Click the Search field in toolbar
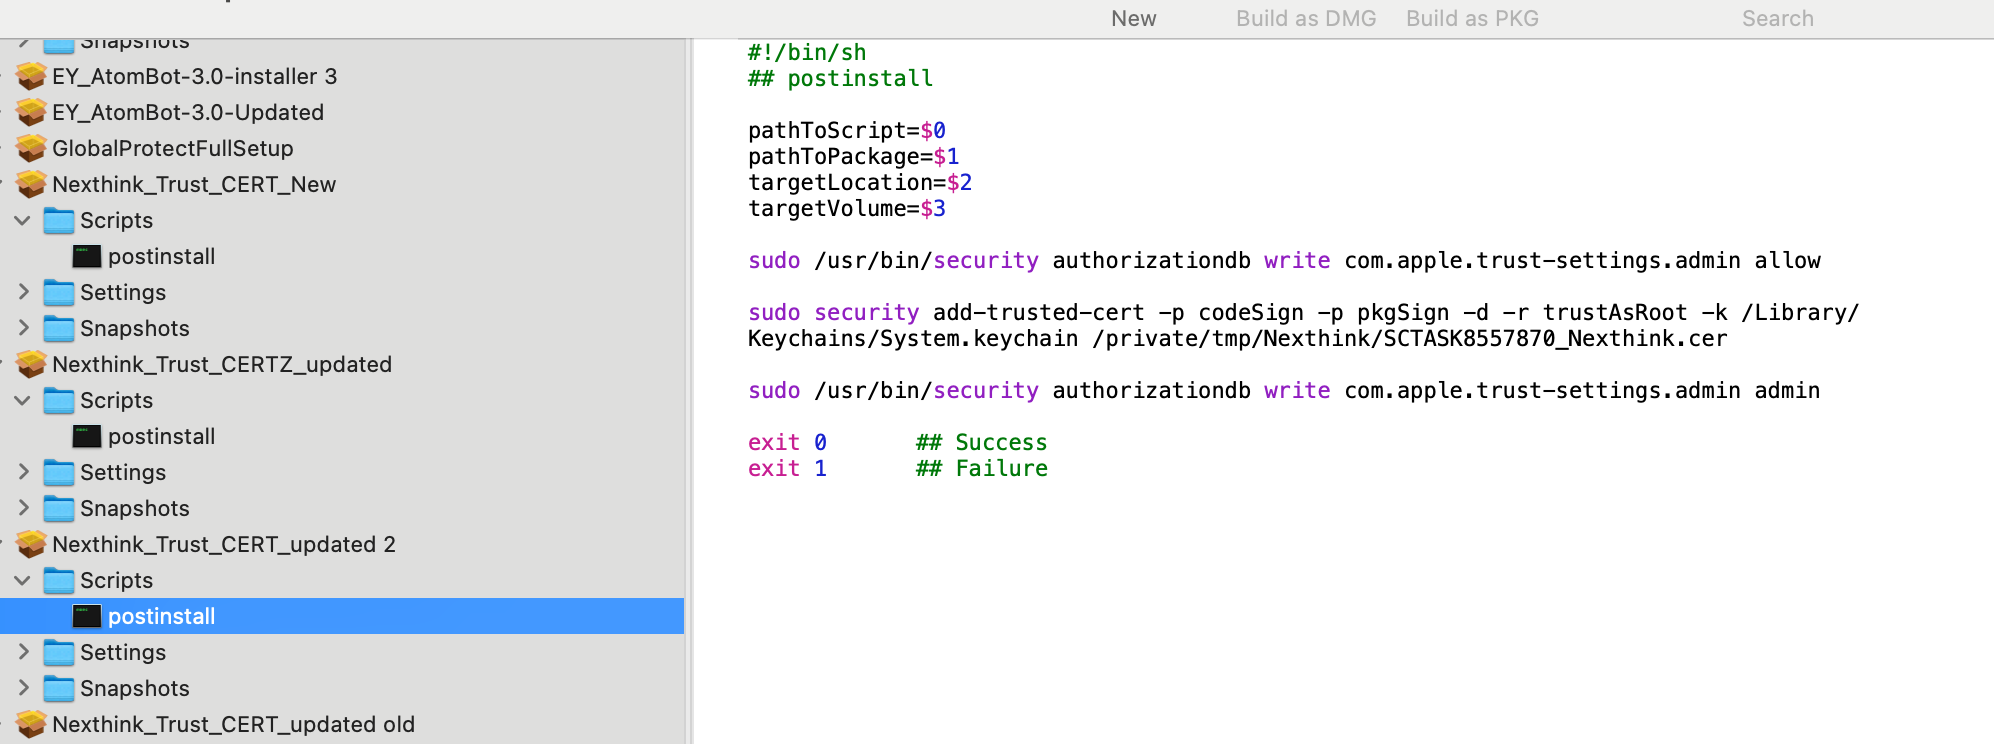The height and width of the screenshot is (744, 1994). [1778, 18]
